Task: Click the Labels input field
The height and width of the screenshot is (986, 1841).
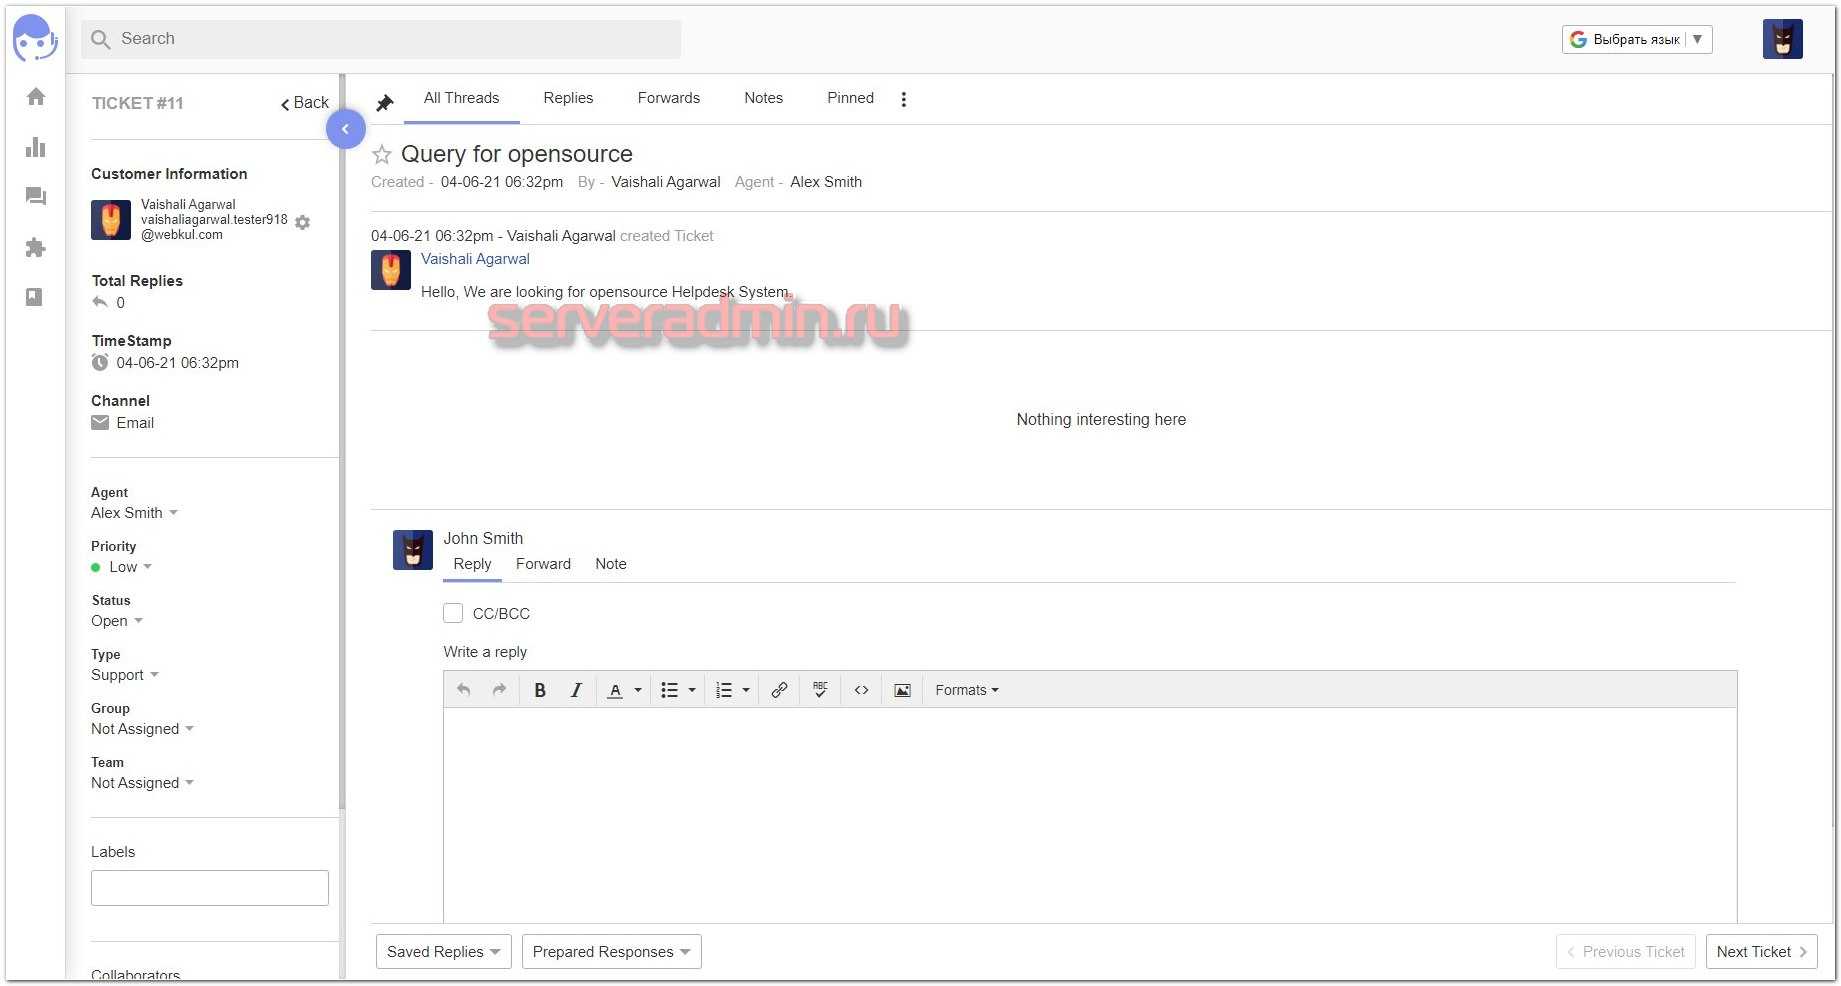Action: click(x=210, y=888)
